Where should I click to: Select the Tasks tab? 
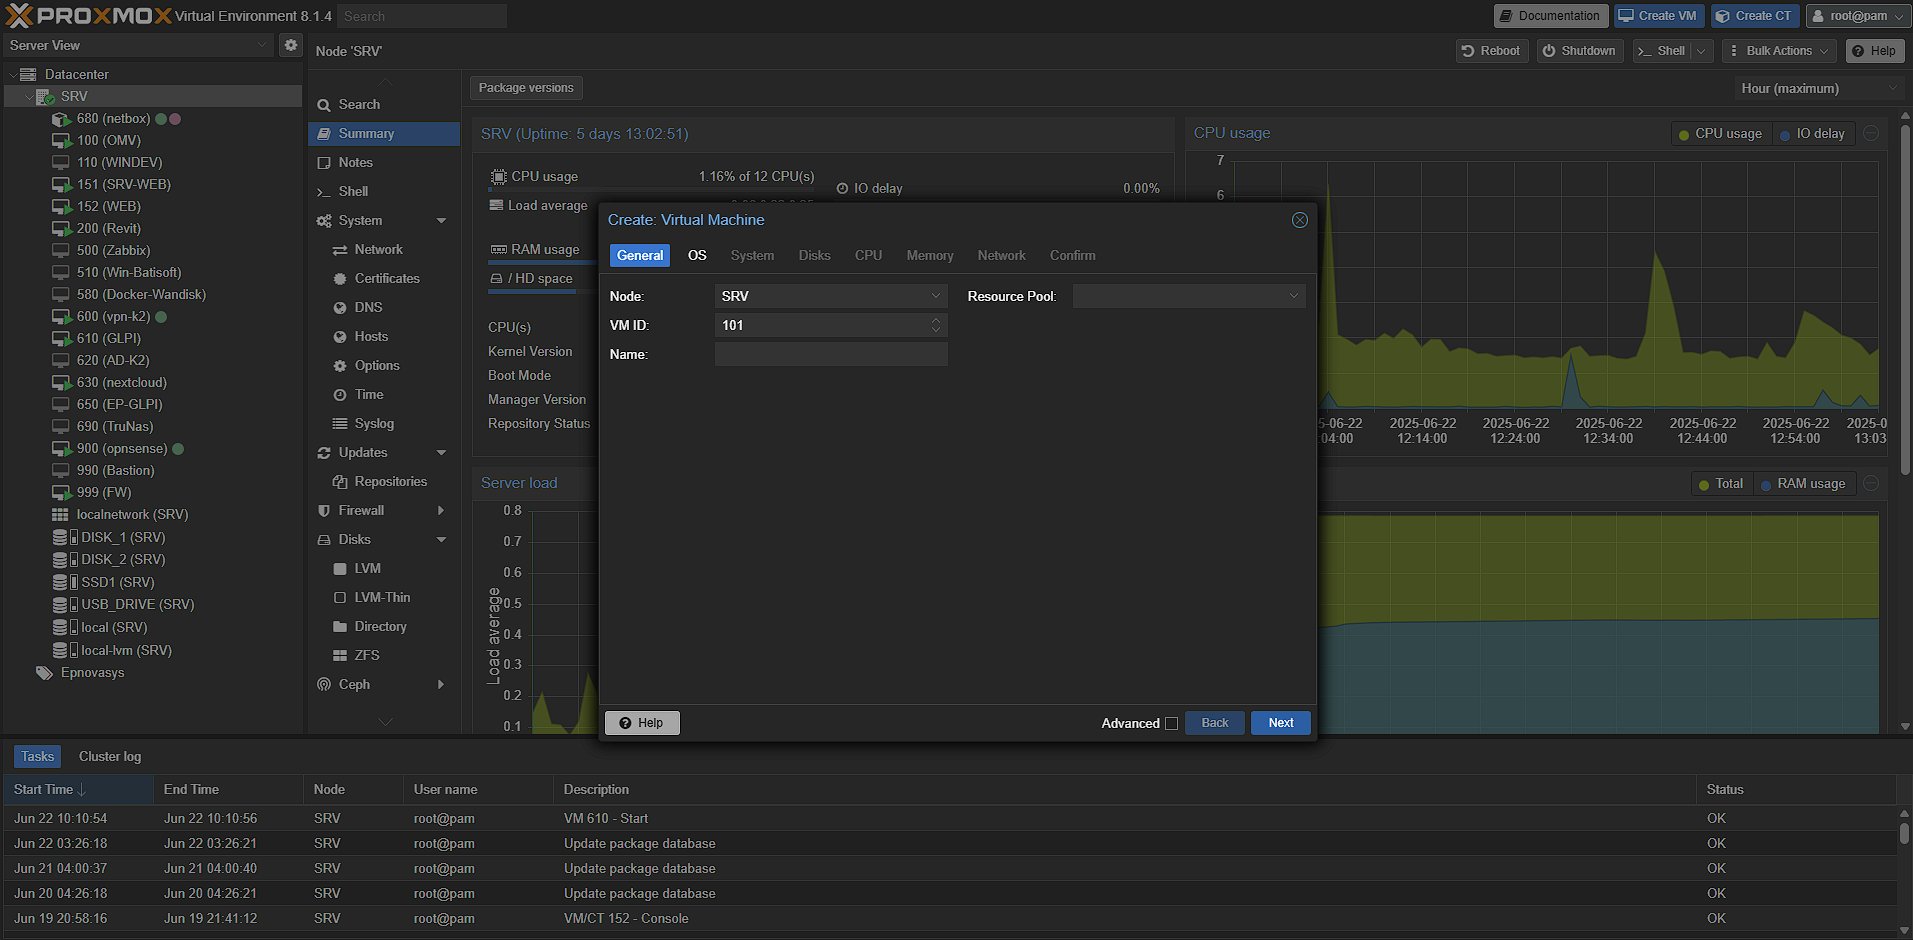tap(37, 757)
